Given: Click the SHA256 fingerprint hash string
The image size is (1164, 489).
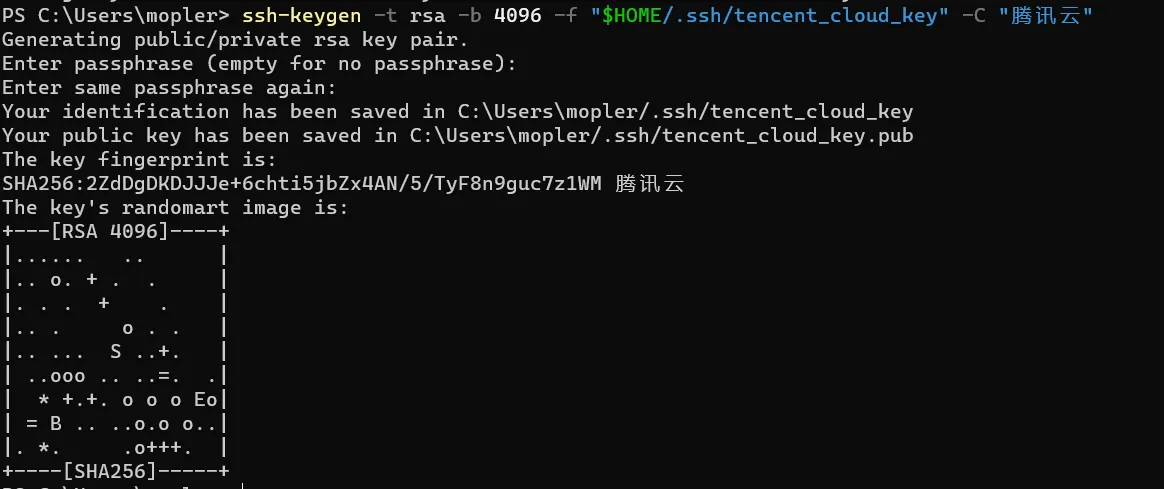Looking at the screenshot, I should 301,184.
